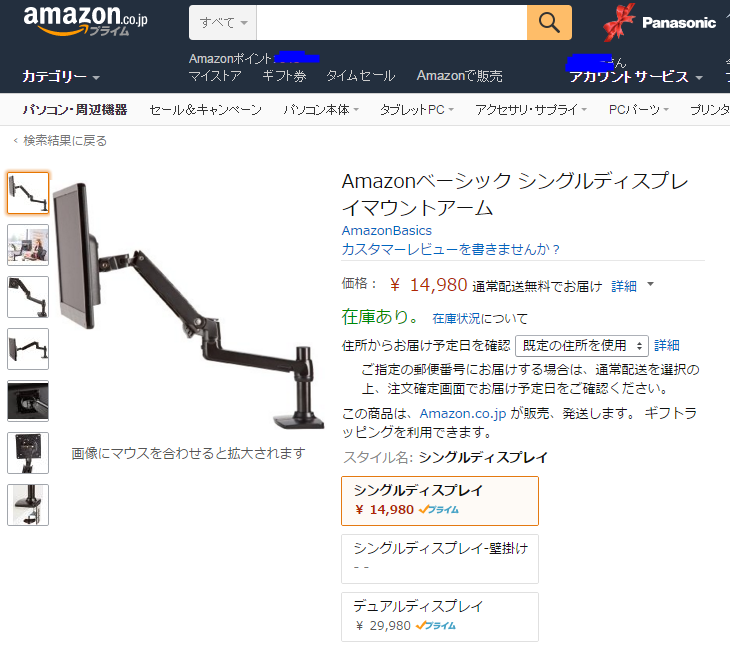The image size is (730, 650).
Task: Open the すべて search category dropdown
Action: coord(223,22)
